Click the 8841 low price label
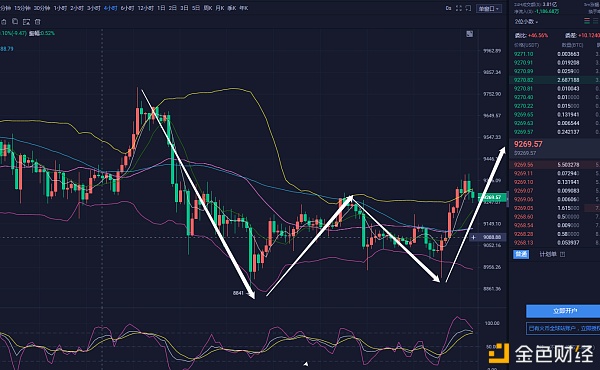The width and height of the screenshot is (600, 370). pyautogui.click(x=238, y=293)
